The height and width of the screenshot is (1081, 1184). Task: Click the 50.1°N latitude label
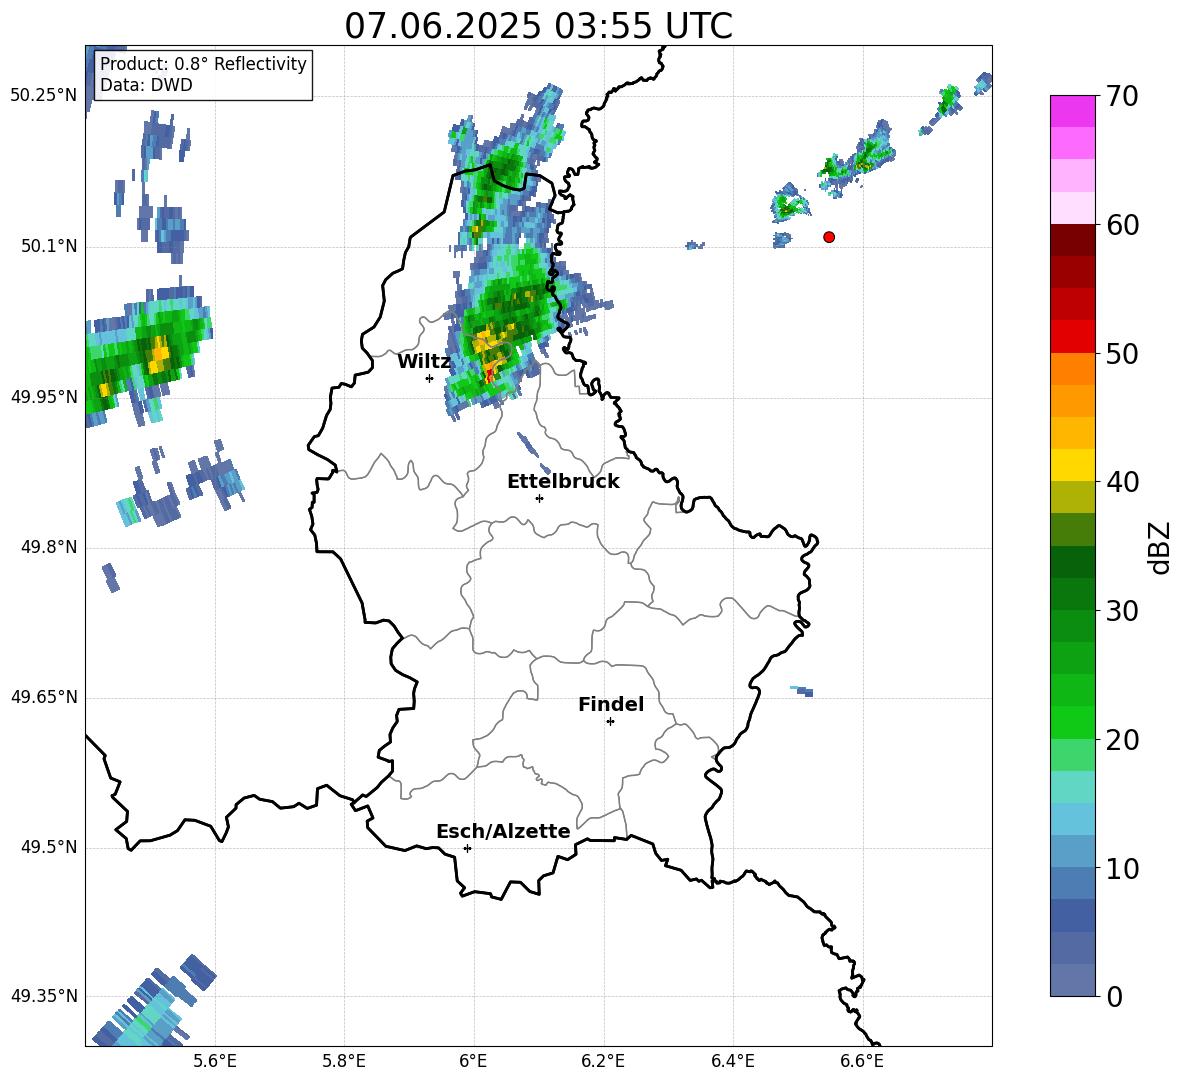pos(49,246)
